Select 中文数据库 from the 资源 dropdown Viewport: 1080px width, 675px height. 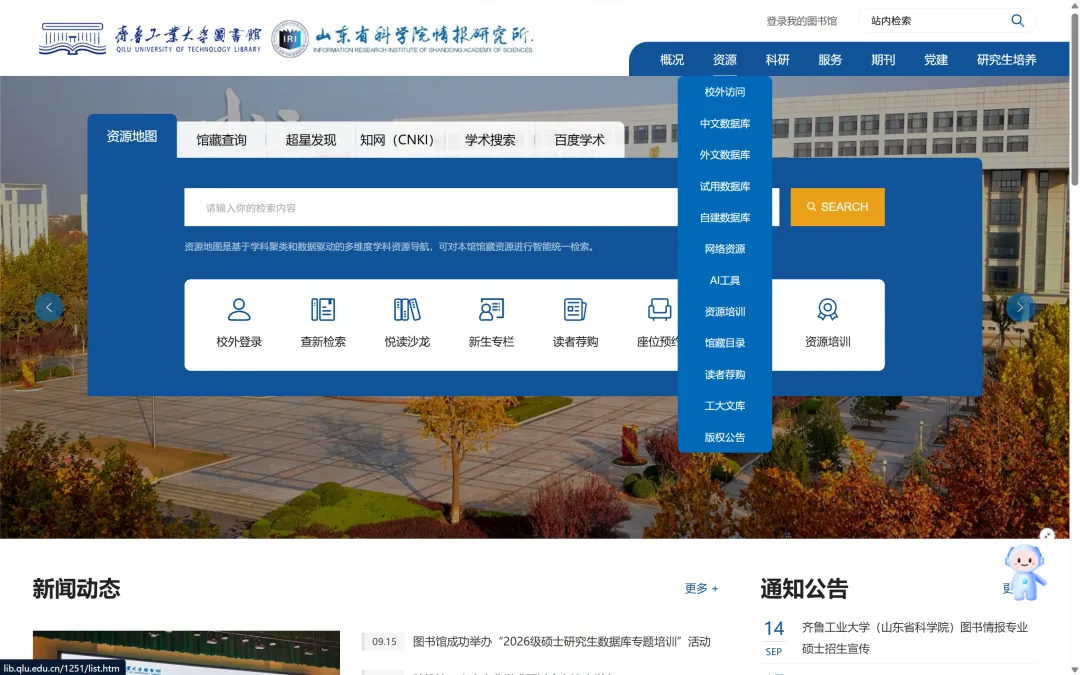click(725, 123)
